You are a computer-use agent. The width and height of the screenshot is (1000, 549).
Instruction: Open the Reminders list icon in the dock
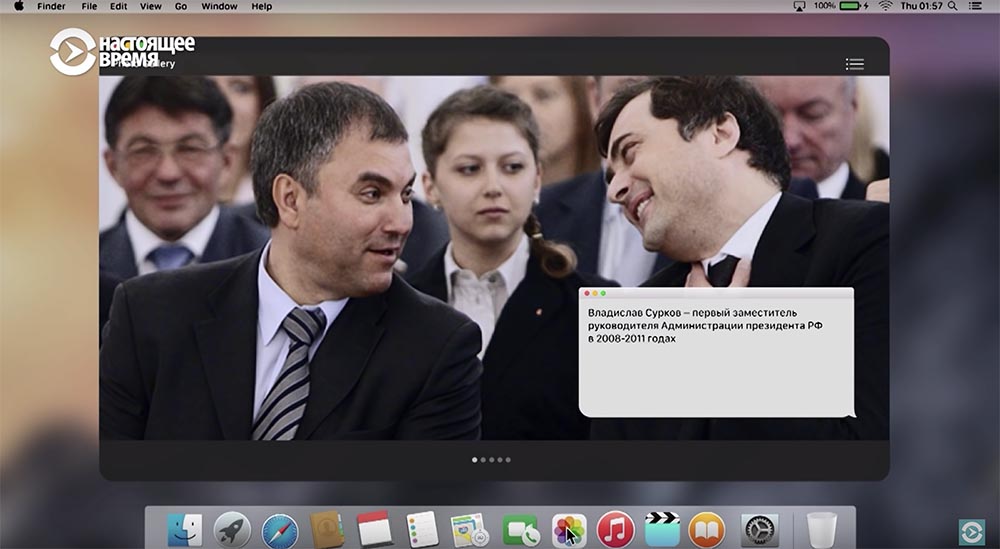point(422,529)
